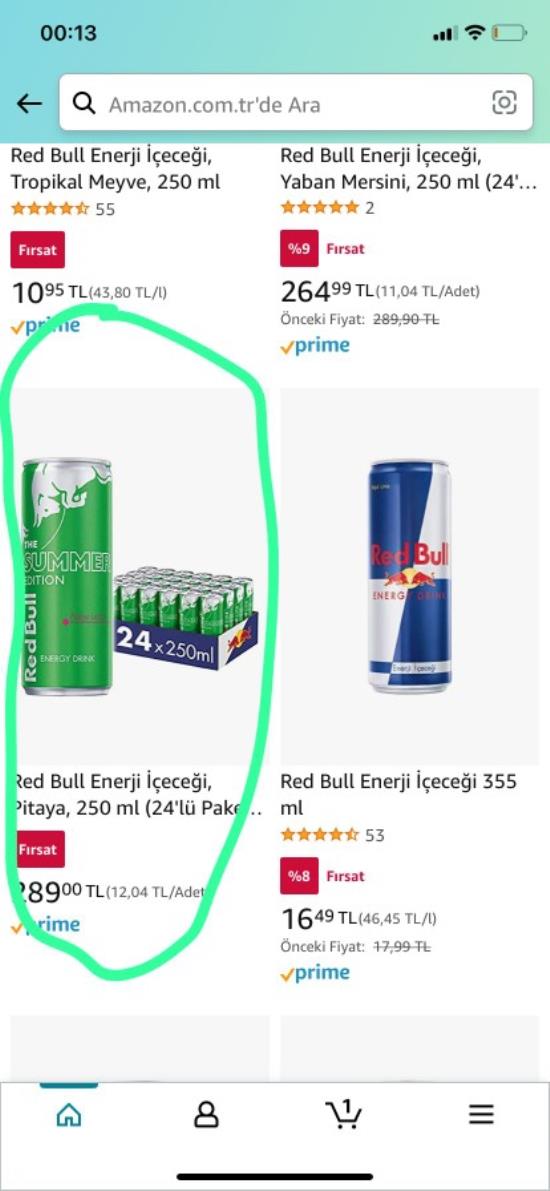Tap the magnifying glass search icon
This screenshot has width=550, height=1191.
pos(84,103)
